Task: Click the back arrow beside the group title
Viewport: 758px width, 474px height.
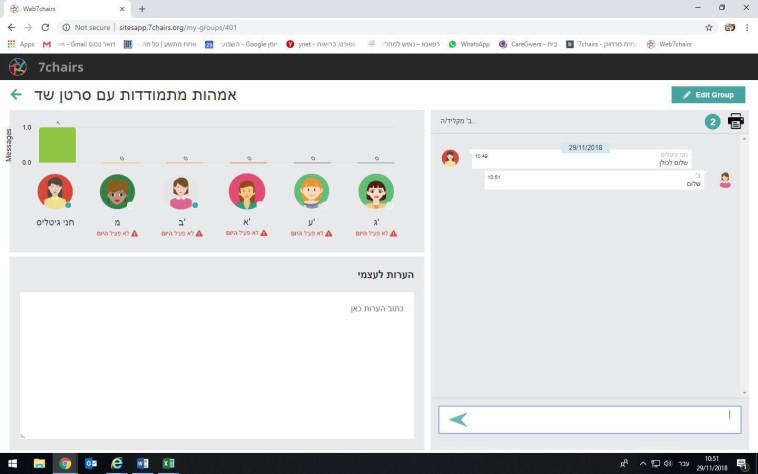Action: 16,95
